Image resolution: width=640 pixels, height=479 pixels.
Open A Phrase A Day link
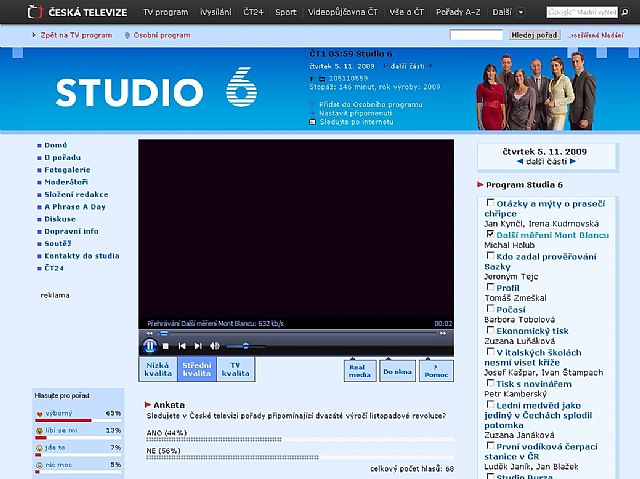coord(75,207)
